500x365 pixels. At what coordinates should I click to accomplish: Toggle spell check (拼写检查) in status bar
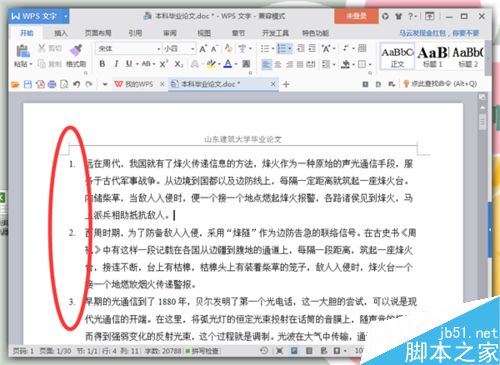tap(202, 351)
